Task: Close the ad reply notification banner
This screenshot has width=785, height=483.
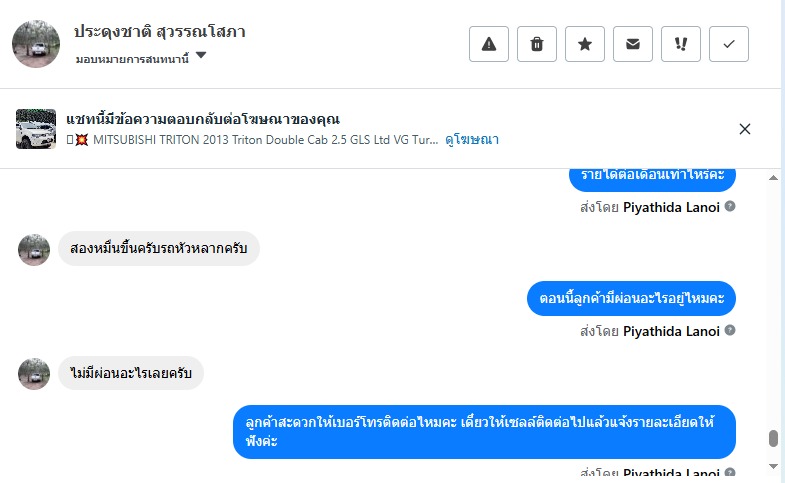Action: (745, 129)
